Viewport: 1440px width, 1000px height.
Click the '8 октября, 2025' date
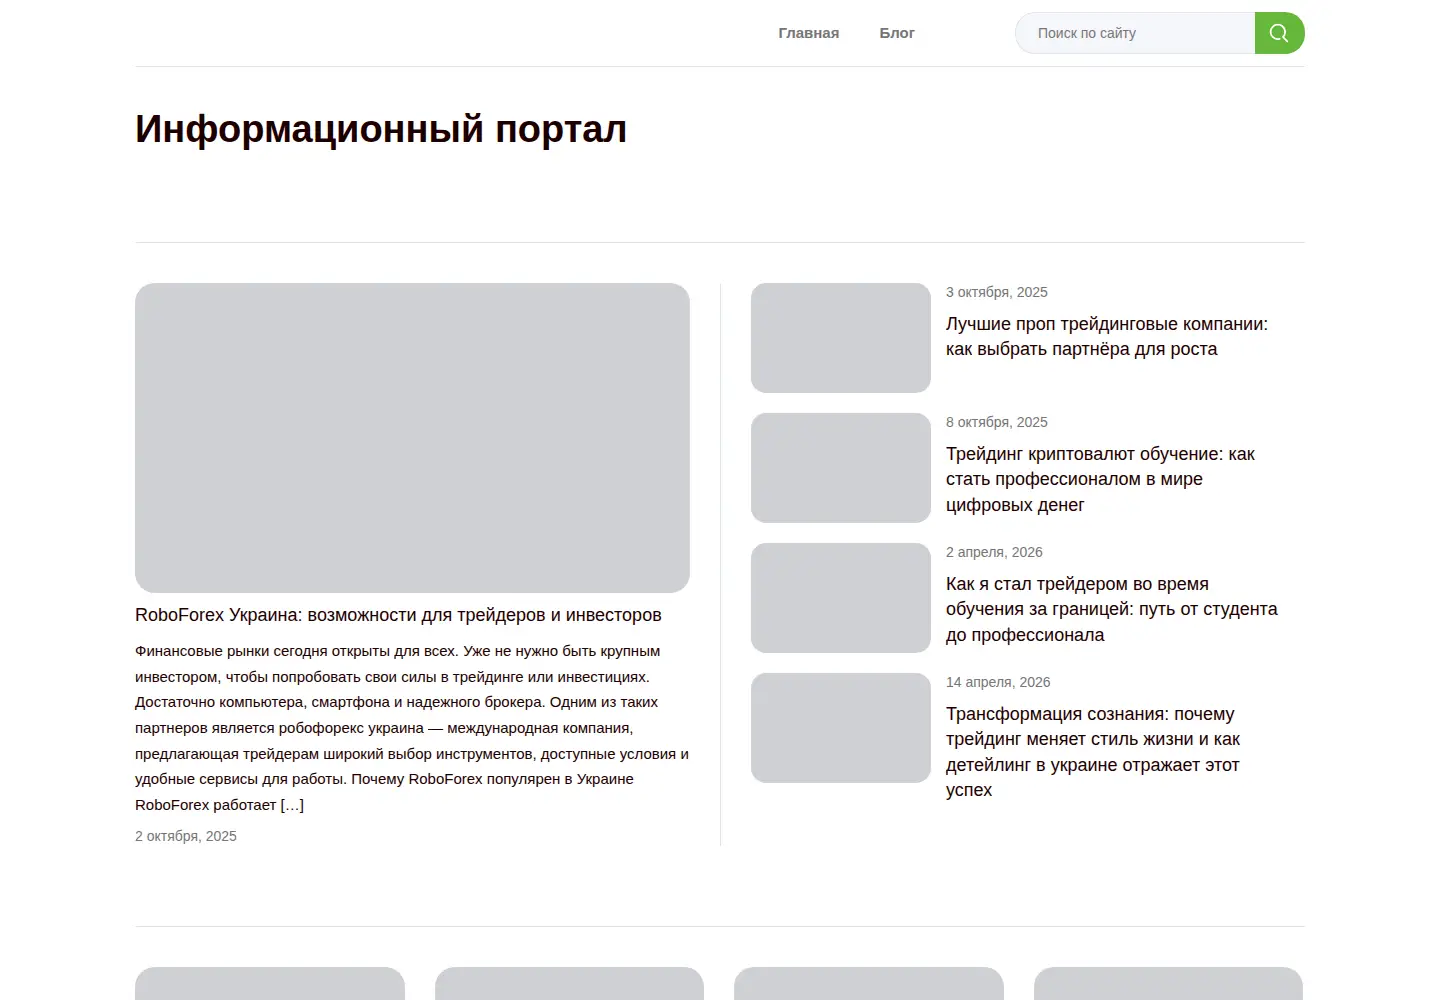(x=997, y=422)
